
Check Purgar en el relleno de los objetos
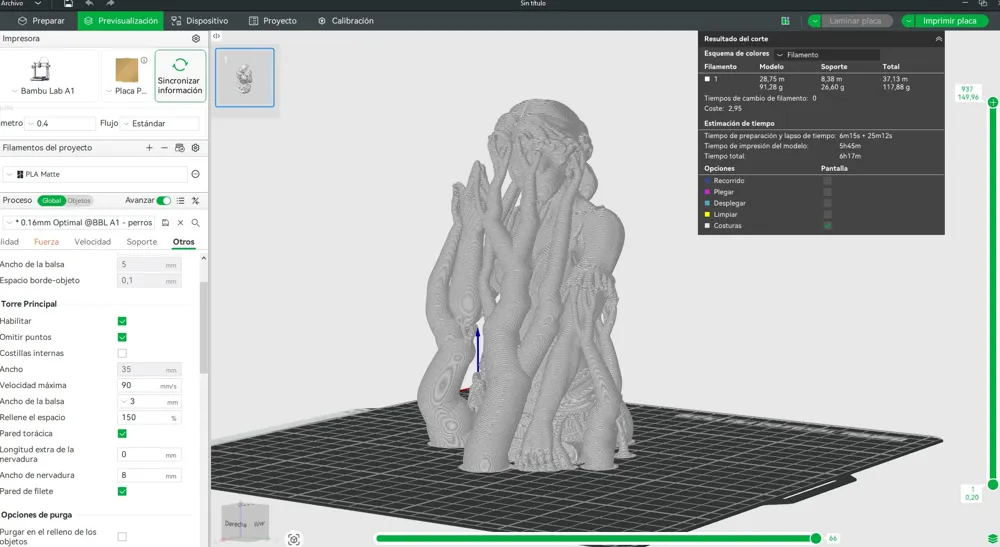click(x=122, y=537)
